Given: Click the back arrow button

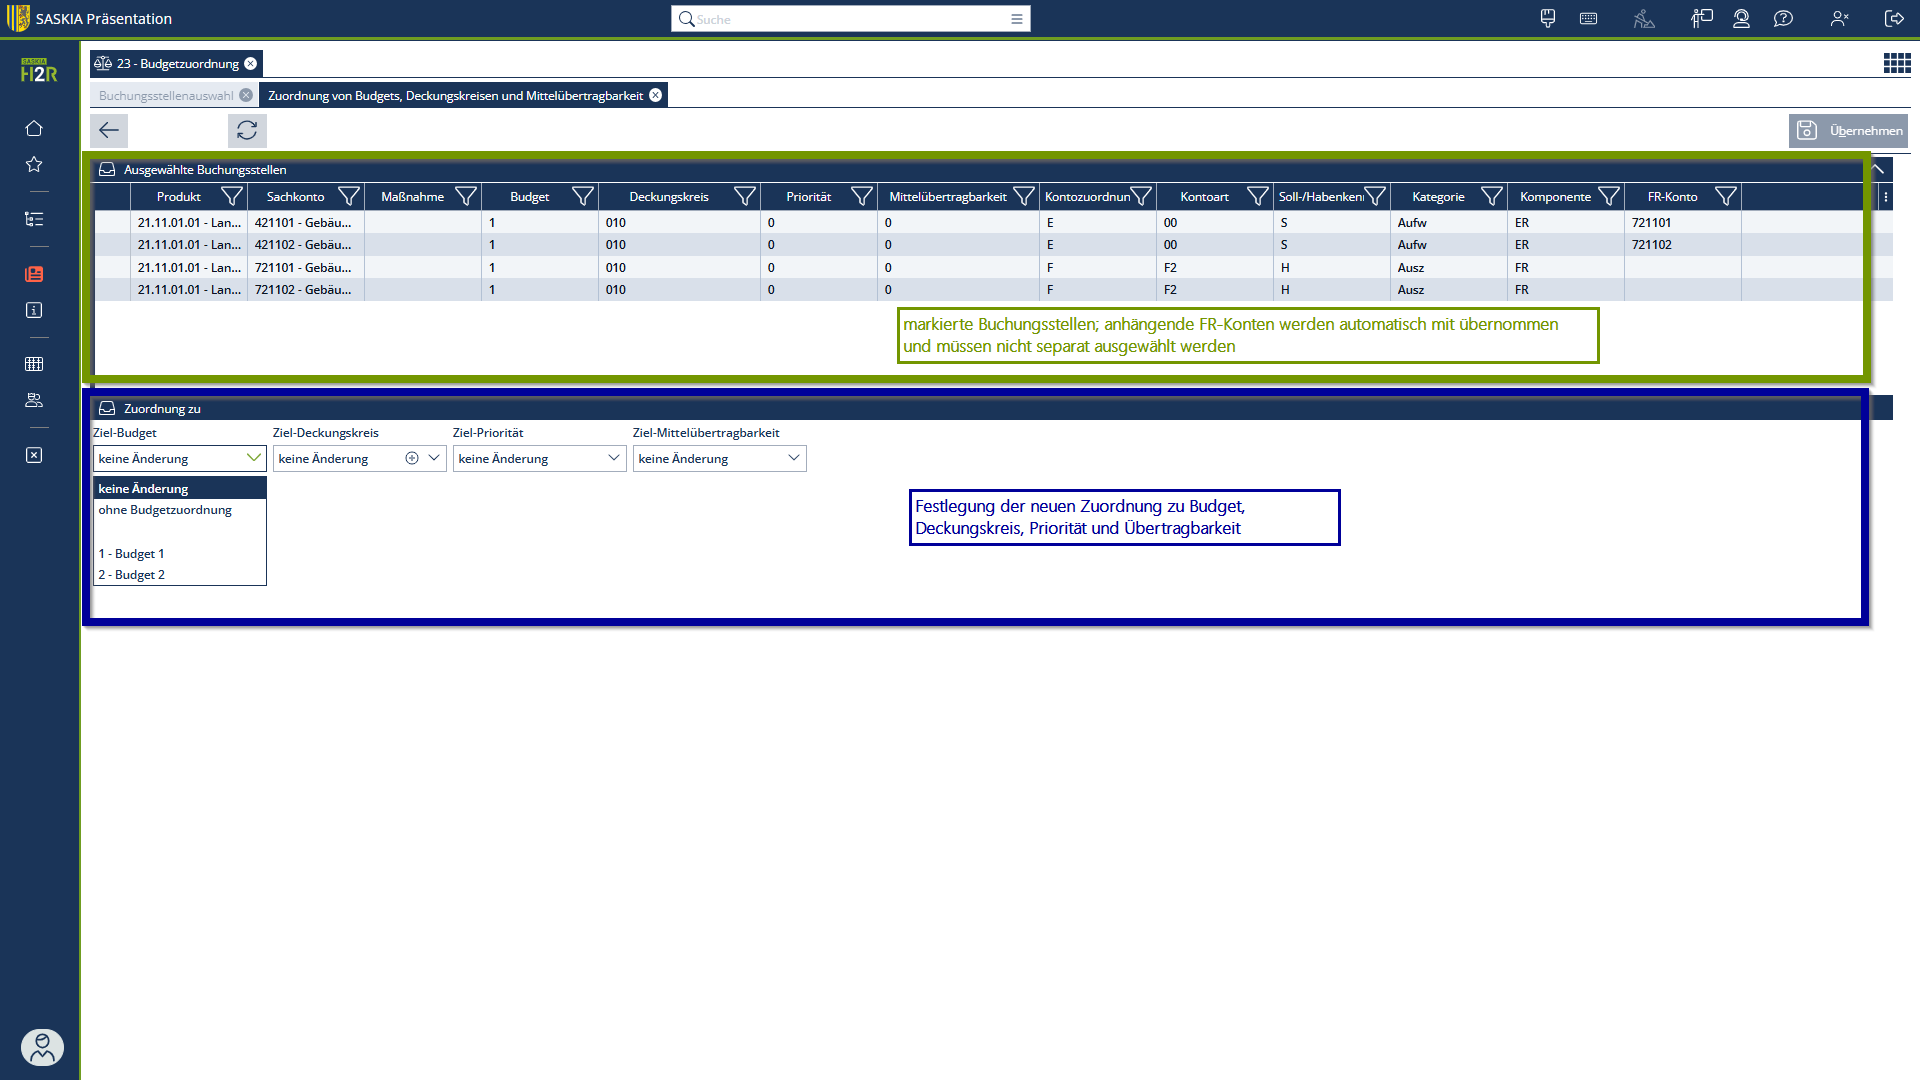Looking at the screenshot, I should (109, 130).
